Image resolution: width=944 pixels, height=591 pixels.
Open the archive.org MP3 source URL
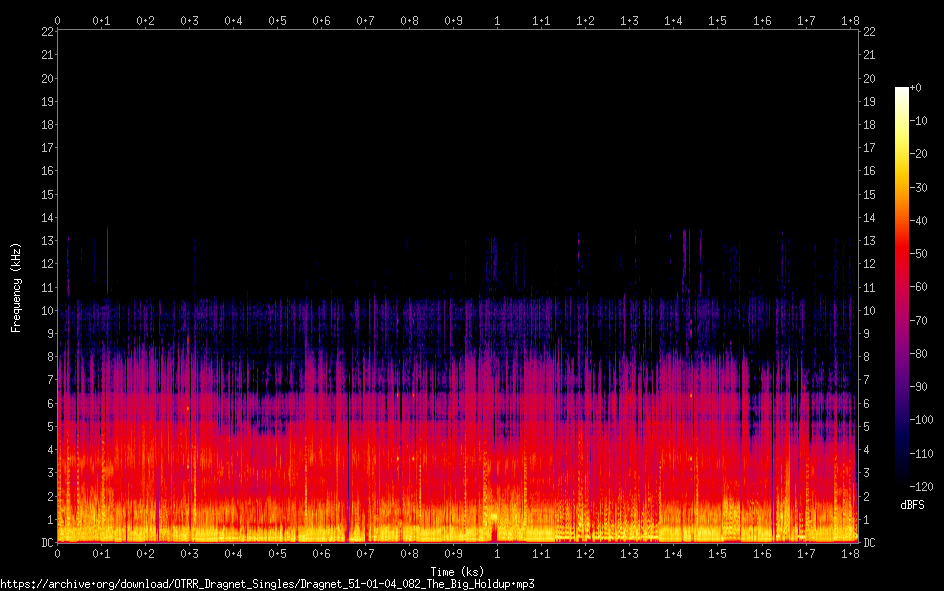[267, 583]
